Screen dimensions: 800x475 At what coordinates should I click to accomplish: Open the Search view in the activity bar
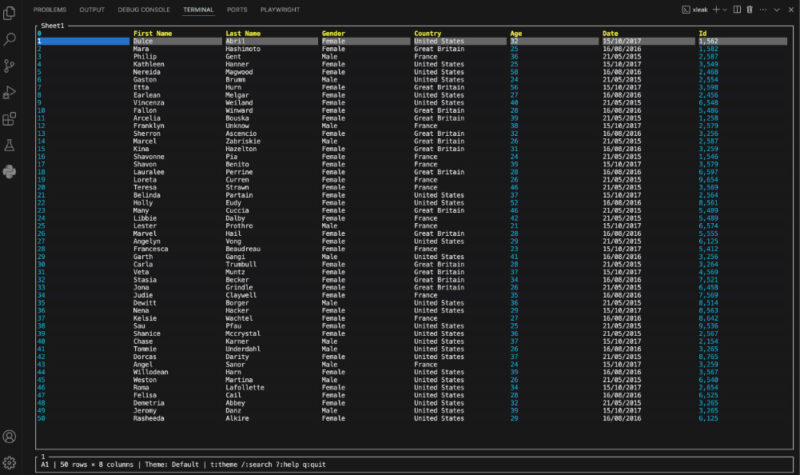[x=9, y=39]
